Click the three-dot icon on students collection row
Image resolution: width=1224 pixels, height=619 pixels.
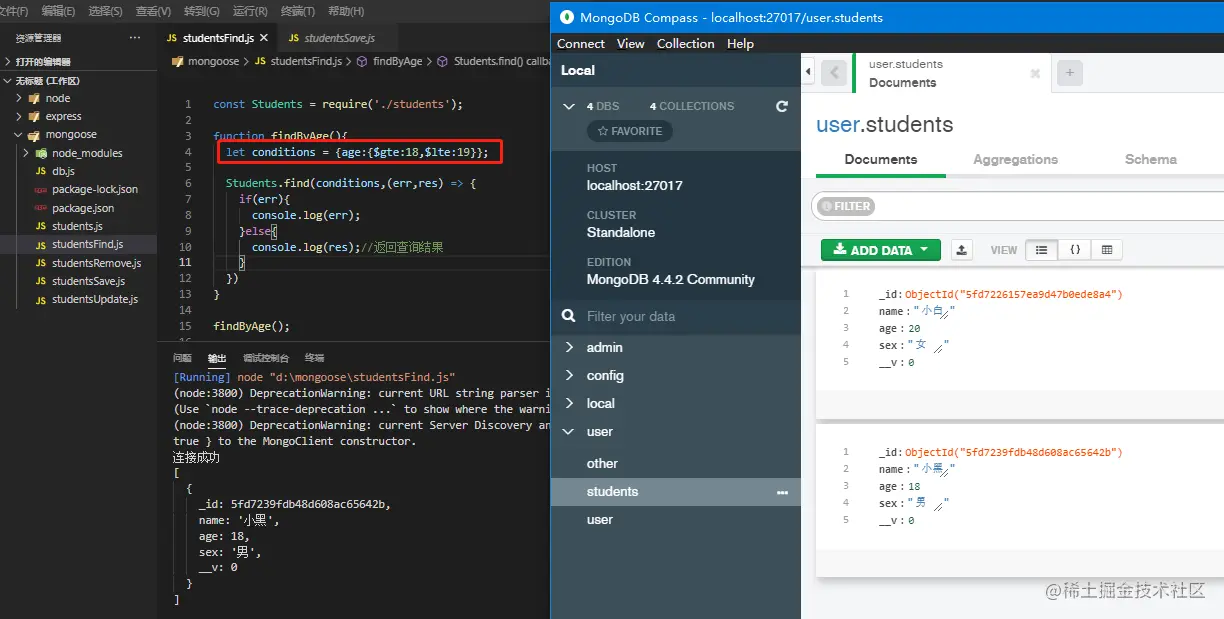tap(783, 492)
